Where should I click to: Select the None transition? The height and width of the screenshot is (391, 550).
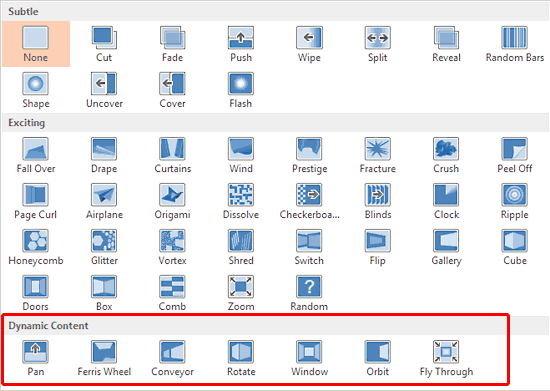coord(36,44)
